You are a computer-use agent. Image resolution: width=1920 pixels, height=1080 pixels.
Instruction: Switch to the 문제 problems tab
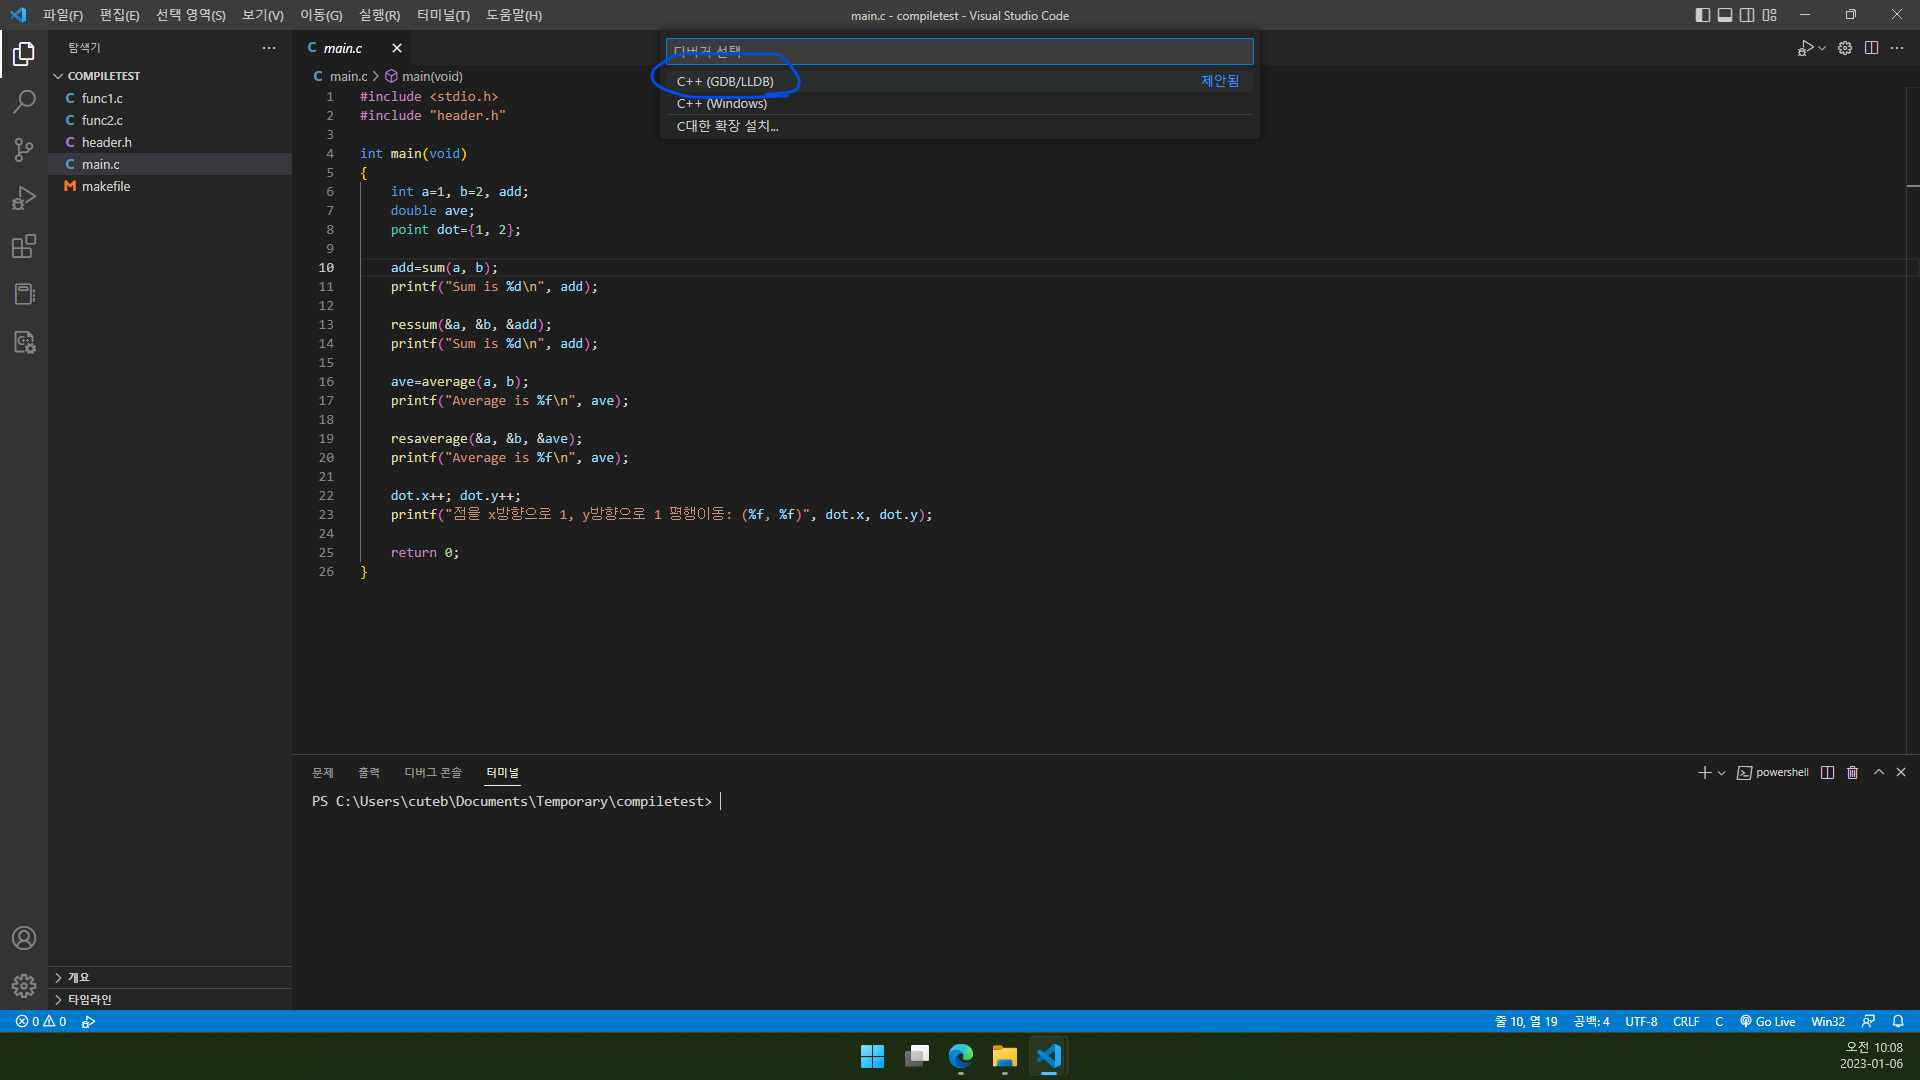tap(322, 772)
